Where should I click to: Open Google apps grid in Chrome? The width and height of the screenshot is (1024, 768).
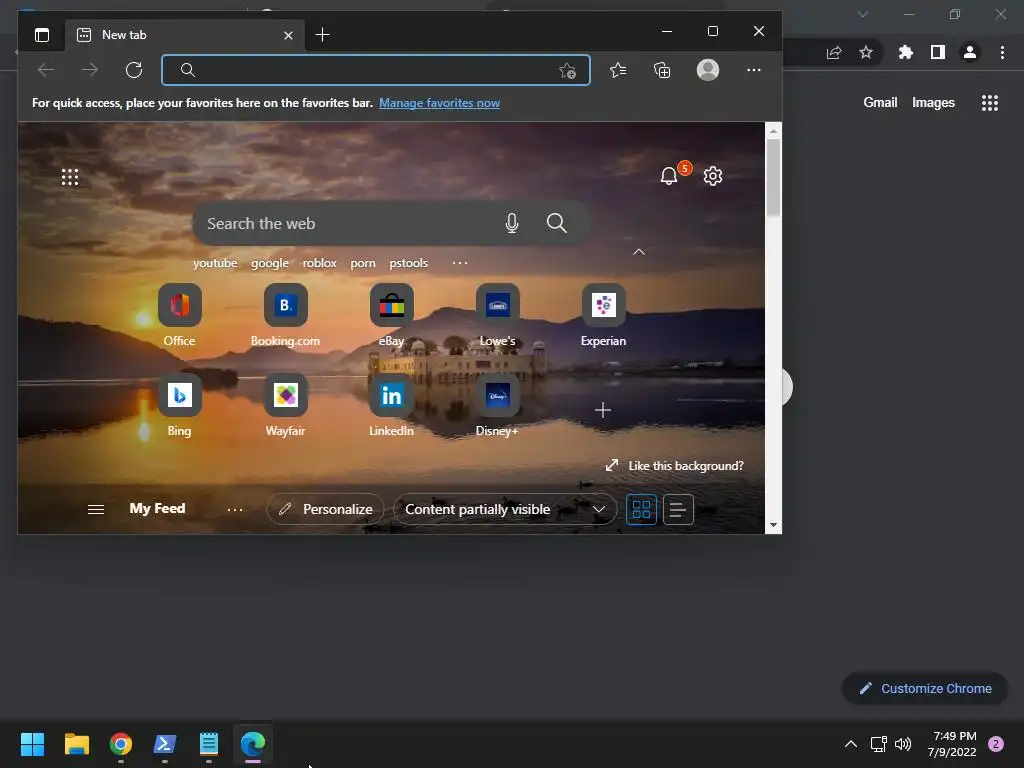coord(990,103)
